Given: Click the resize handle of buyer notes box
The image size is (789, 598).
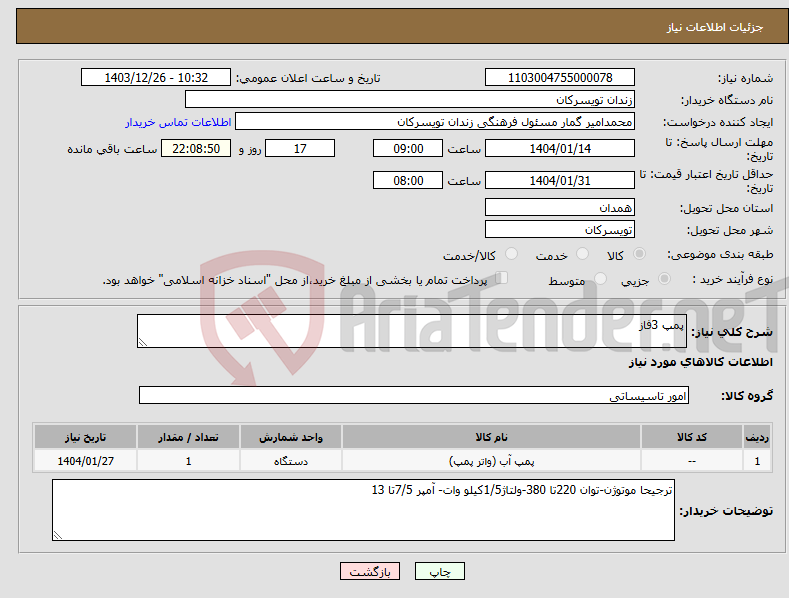Looking at the screenshot, I should [x=58, y=535].
